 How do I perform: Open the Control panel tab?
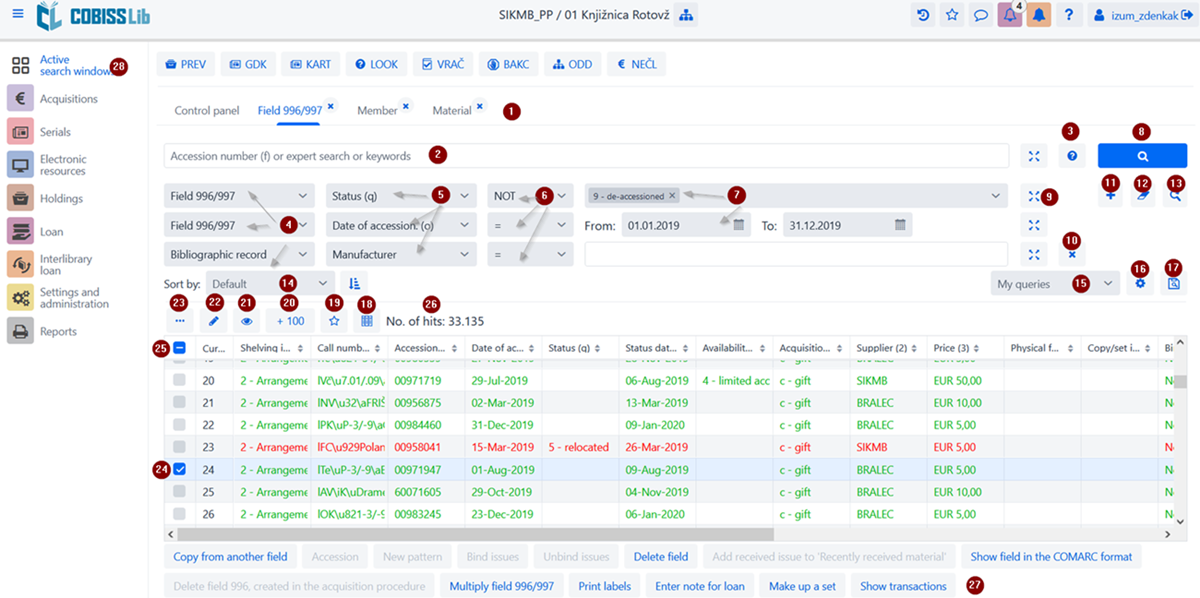[206, 111]
